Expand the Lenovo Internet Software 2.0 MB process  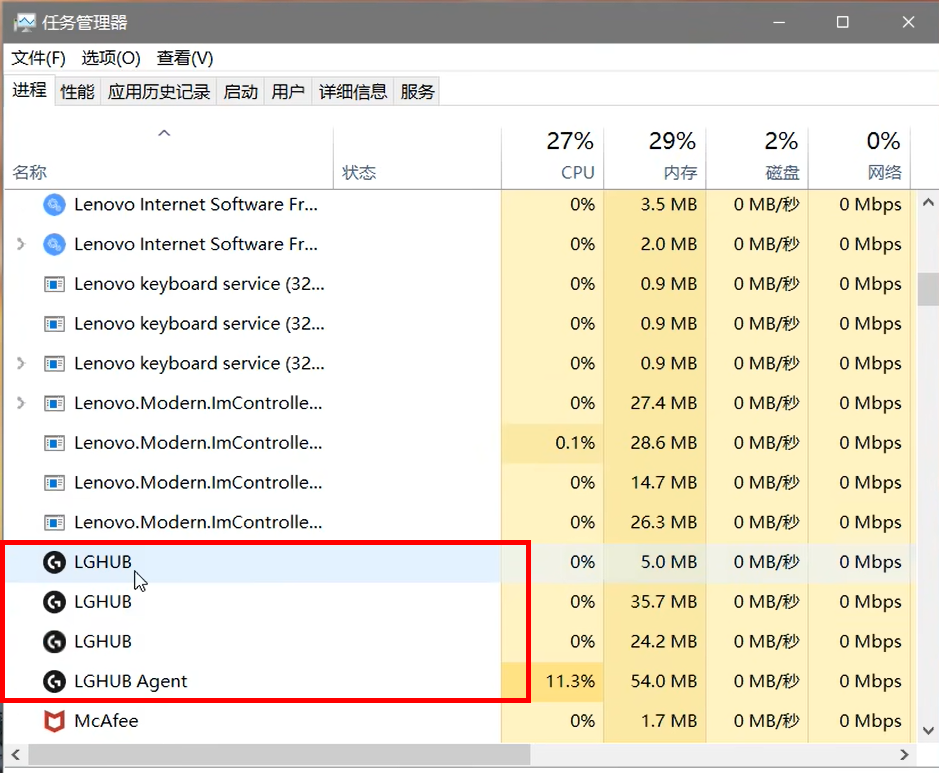pos(21,244)
